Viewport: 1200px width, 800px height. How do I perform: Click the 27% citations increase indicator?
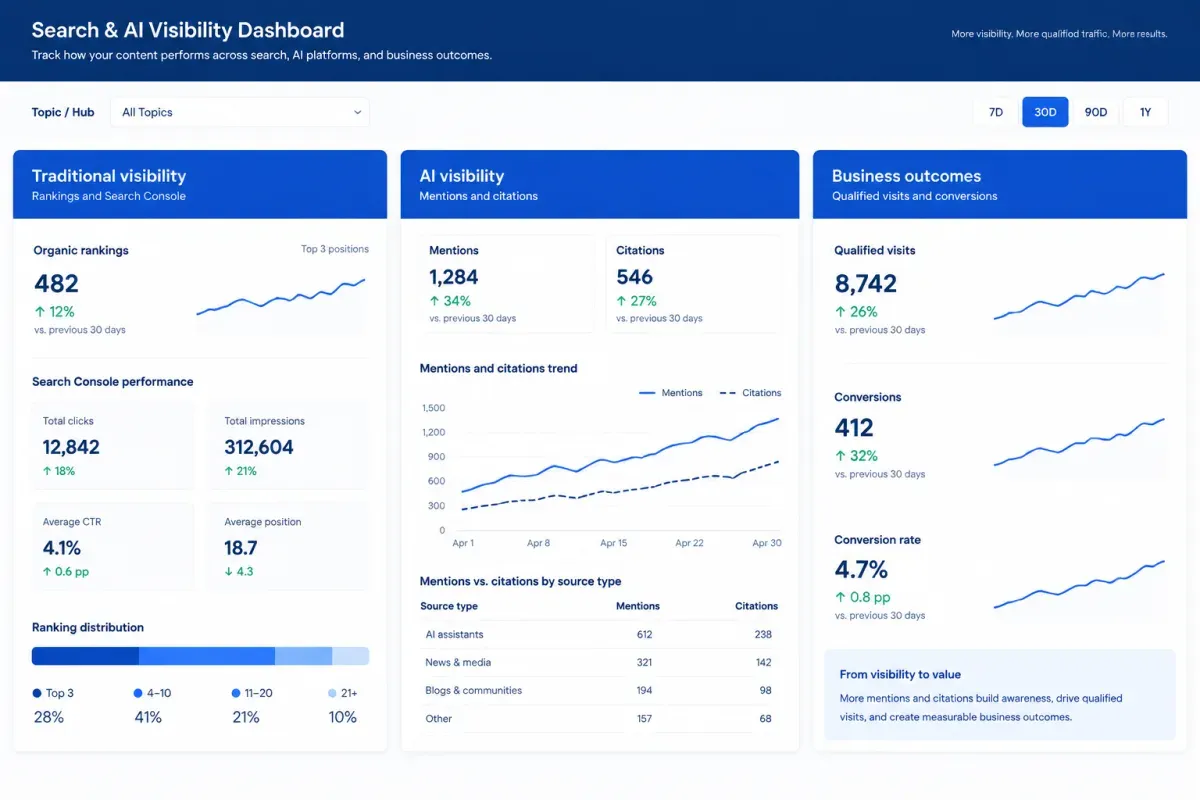(x=636, y=301)
